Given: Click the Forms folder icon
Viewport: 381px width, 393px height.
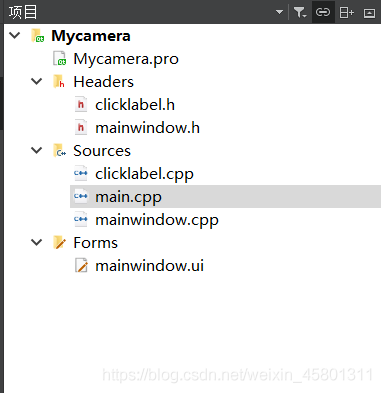Looking at the screenshot, I should pyautogui.click(x=60, y=242).
